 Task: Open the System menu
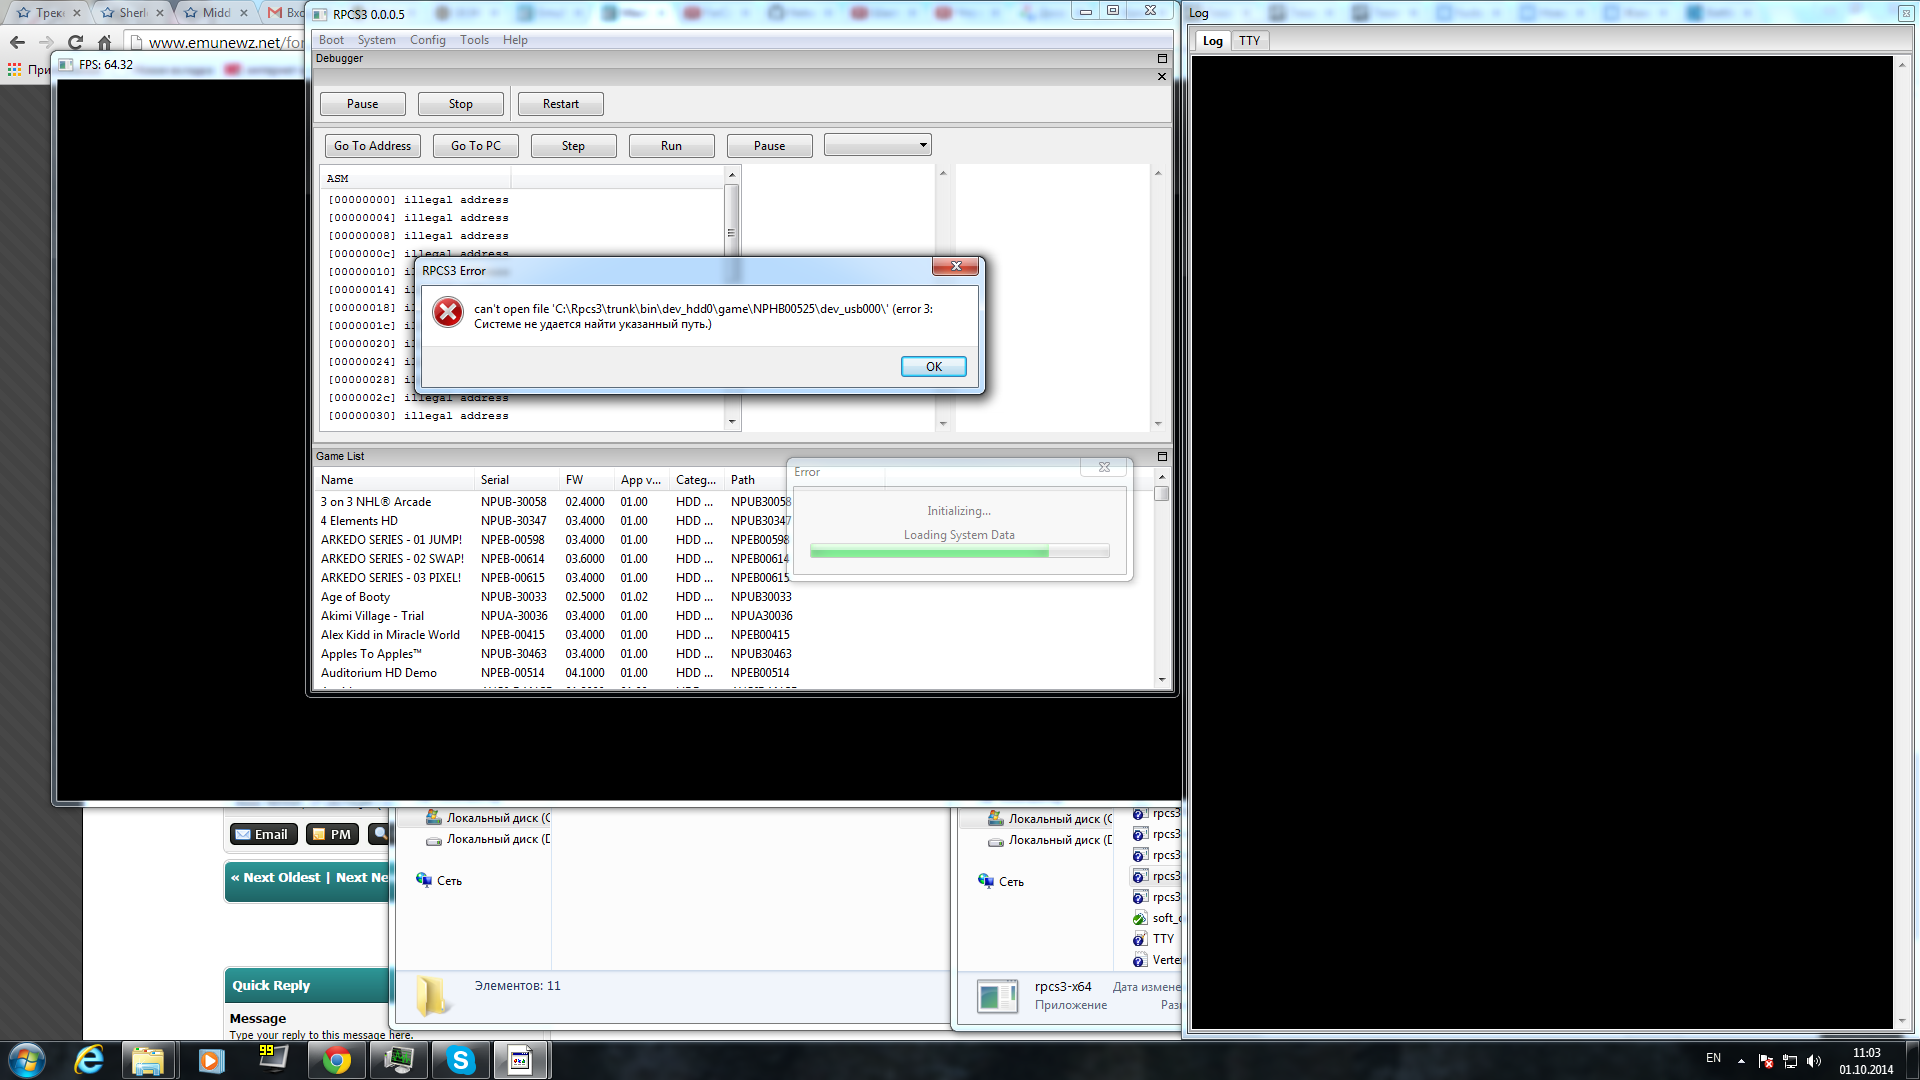click(376, 40)
